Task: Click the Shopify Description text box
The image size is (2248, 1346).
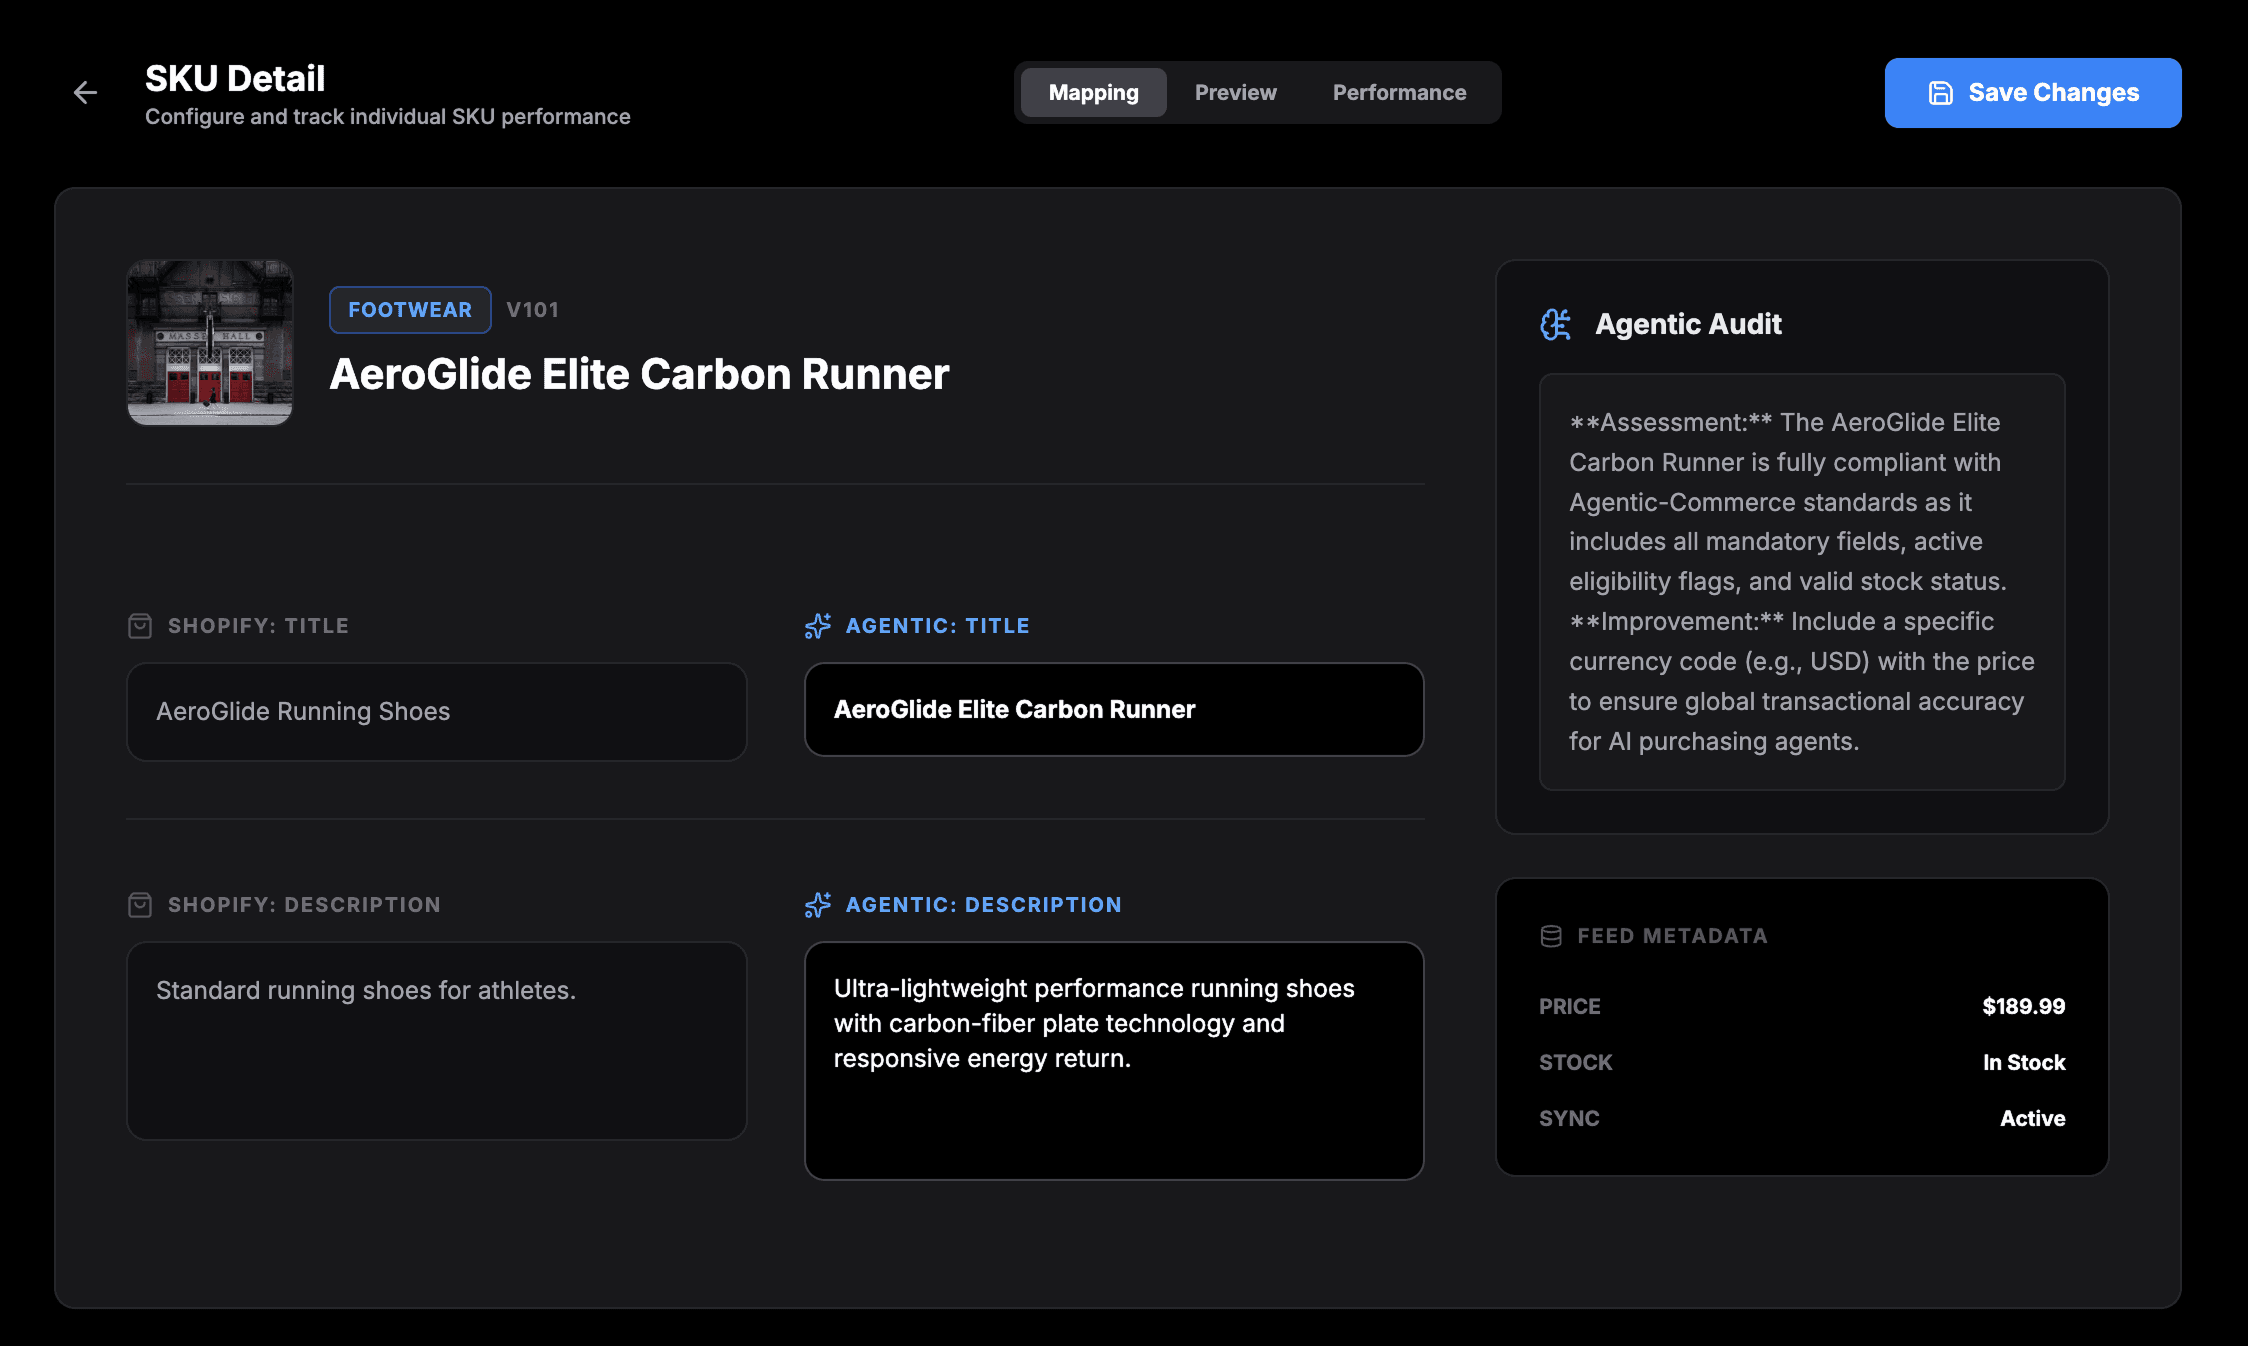Action: (436, 1040)
